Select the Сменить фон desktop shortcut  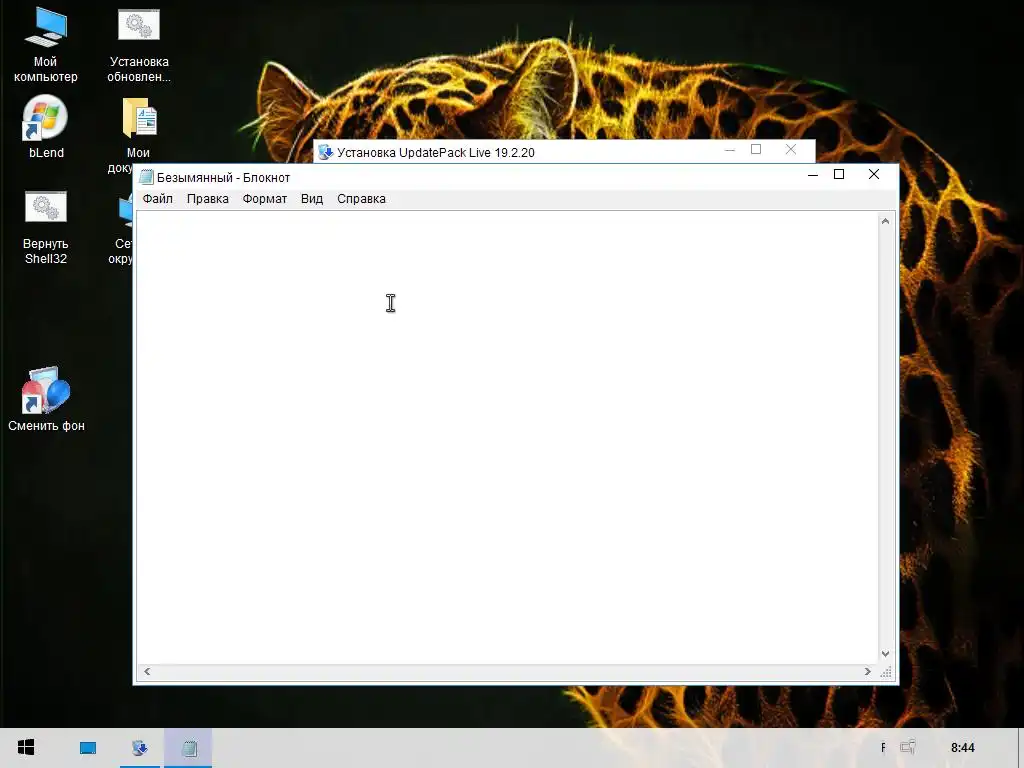[x=46, y=400]
